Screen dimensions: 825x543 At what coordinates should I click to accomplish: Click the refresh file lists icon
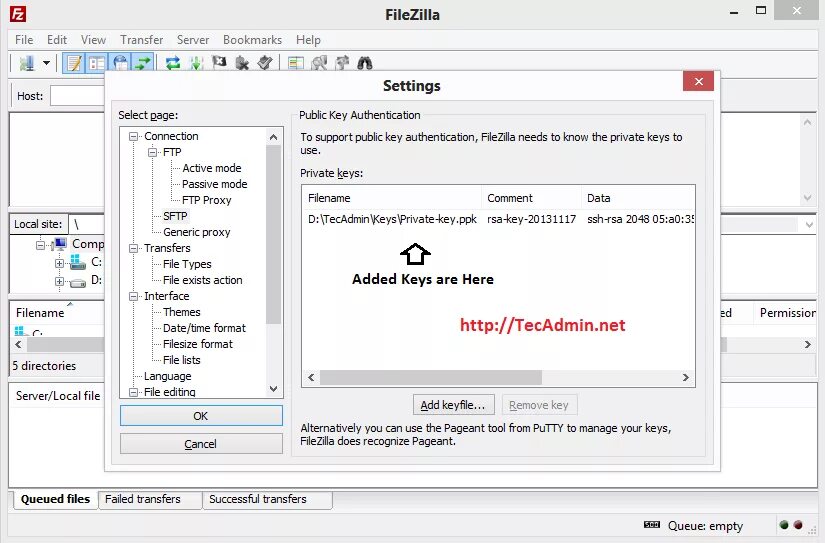tap(173, 63)
